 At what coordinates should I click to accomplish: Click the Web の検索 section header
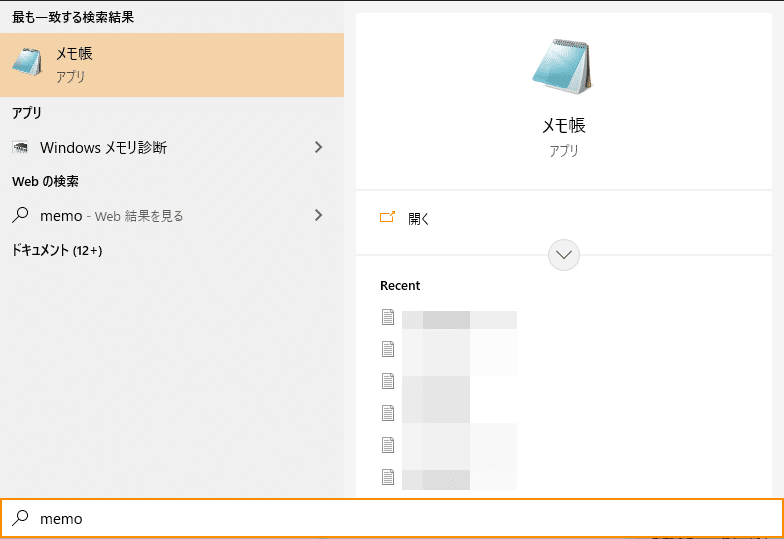pyautogui.click(x=46, y=182)
